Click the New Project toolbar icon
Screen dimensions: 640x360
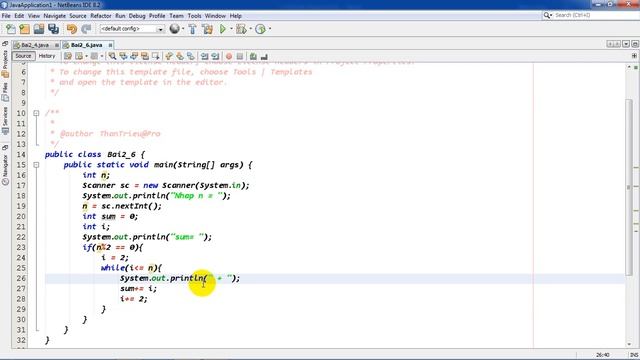24,29
